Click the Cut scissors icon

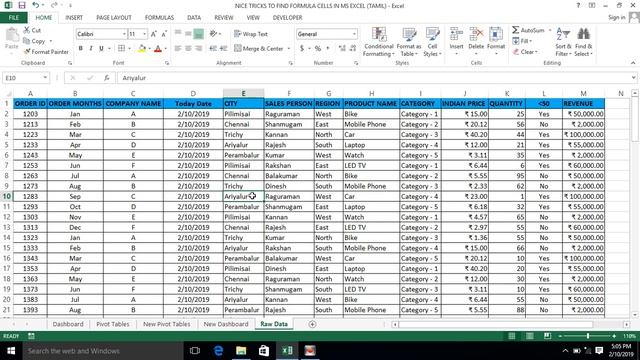27,30
